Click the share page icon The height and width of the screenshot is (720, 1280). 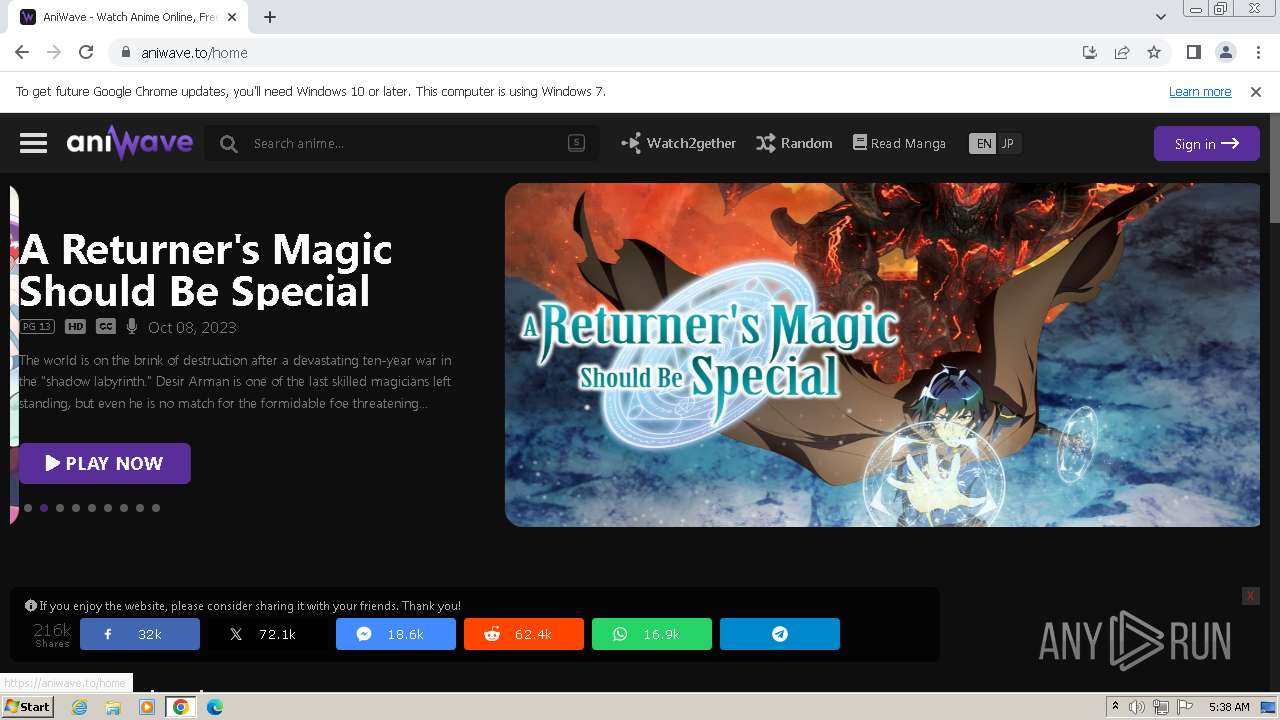1122,52
